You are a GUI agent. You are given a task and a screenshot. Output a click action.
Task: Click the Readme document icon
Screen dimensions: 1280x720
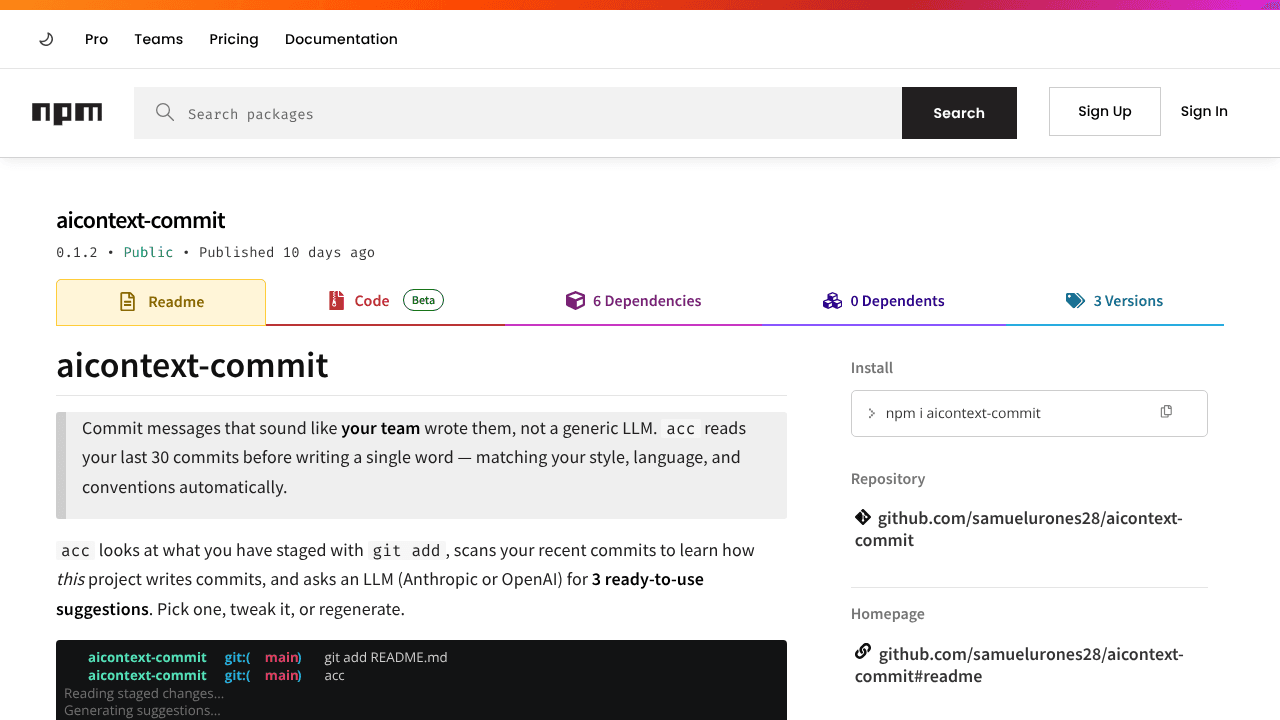pyautogui.click(x=127, y=301)
